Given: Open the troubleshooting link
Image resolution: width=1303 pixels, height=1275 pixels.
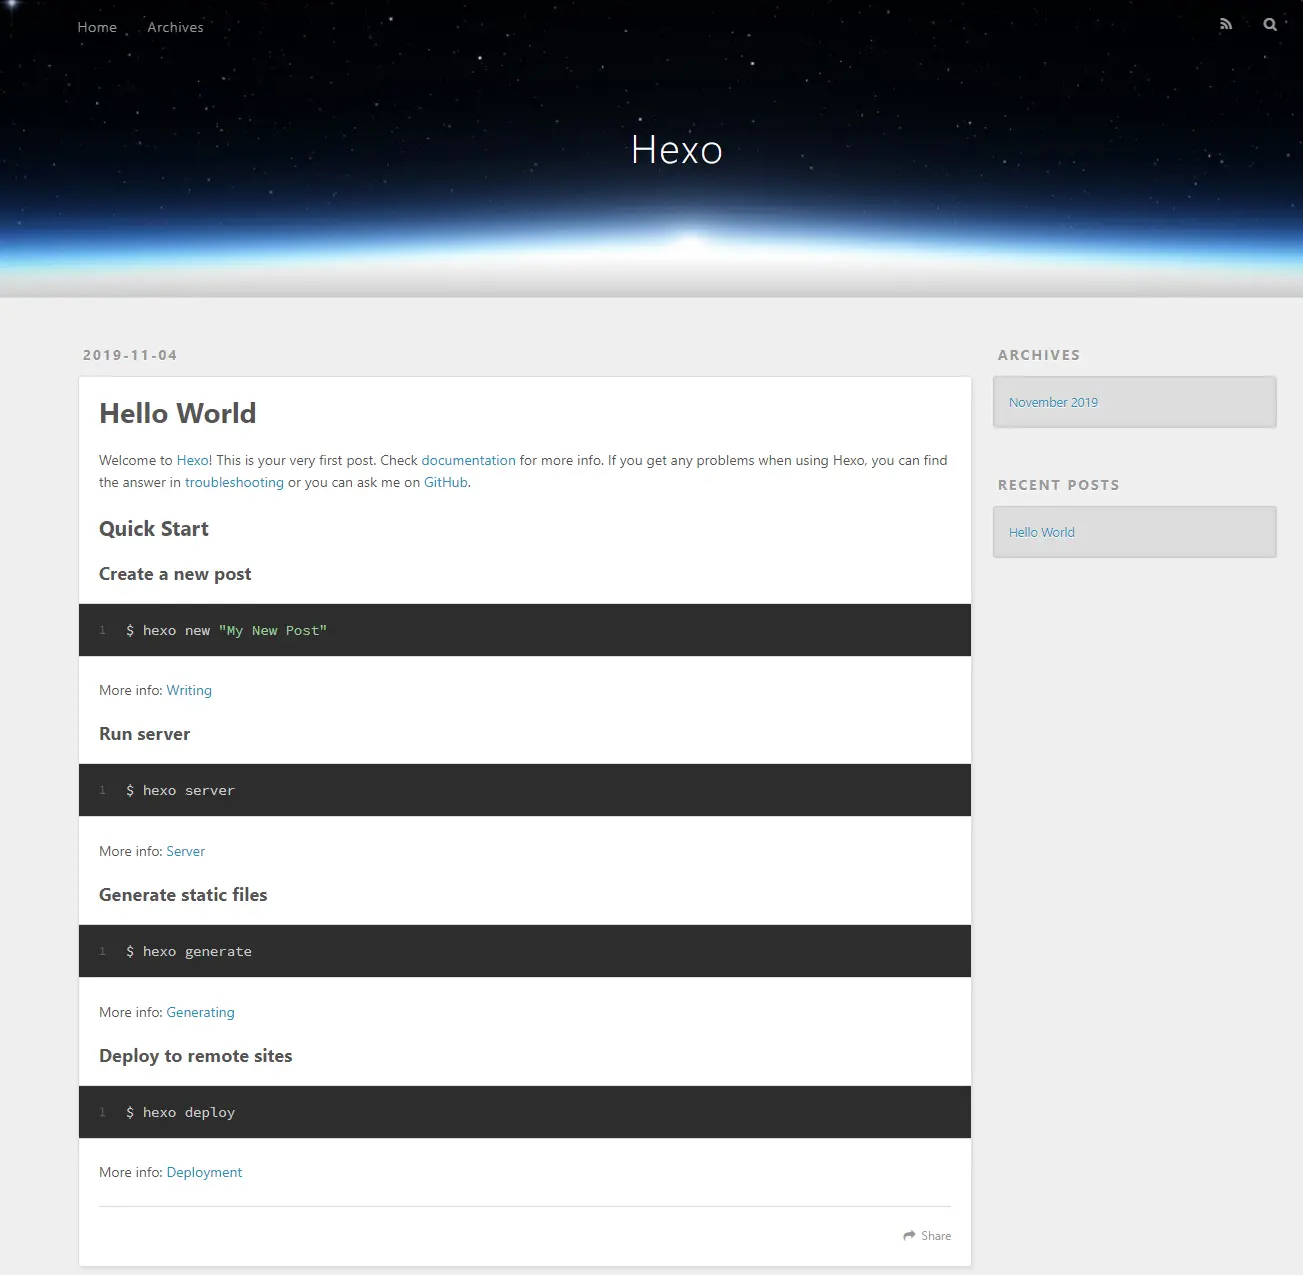Looking at the screenshot, I should coord(234,482).
